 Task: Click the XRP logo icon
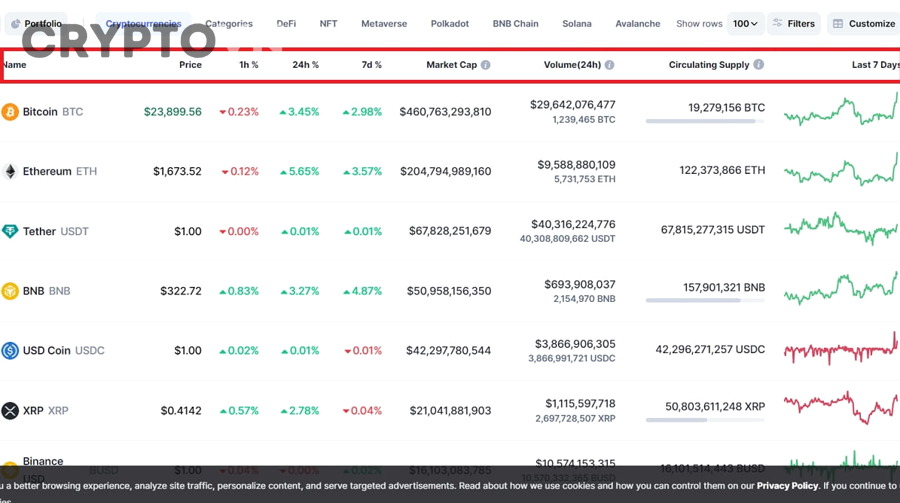pos(10,411)
